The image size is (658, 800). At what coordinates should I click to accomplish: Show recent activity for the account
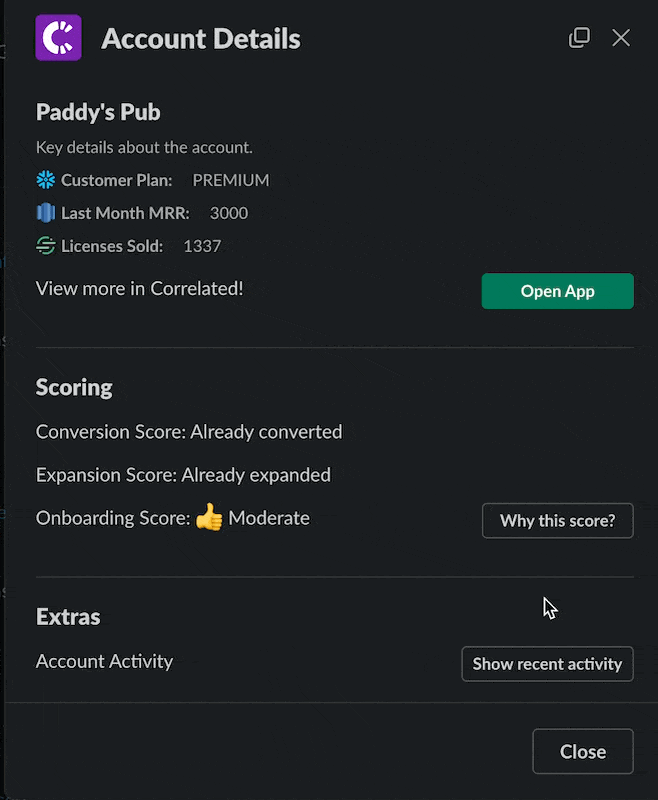pyautogui.click(x=547, y=664)
